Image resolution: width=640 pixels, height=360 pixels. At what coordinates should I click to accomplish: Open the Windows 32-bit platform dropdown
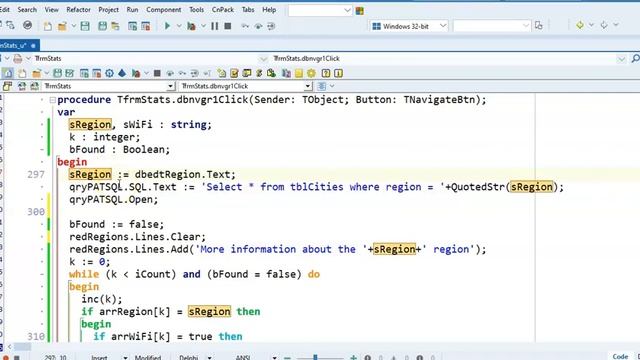click(x=443, y=26)
